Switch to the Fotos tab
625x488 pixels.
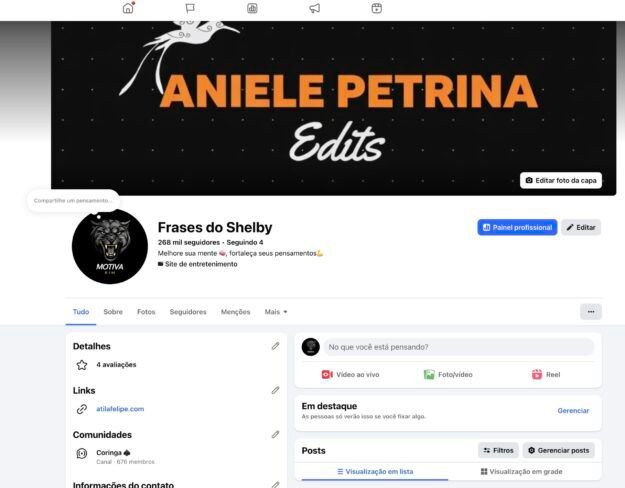click(146, 312)
